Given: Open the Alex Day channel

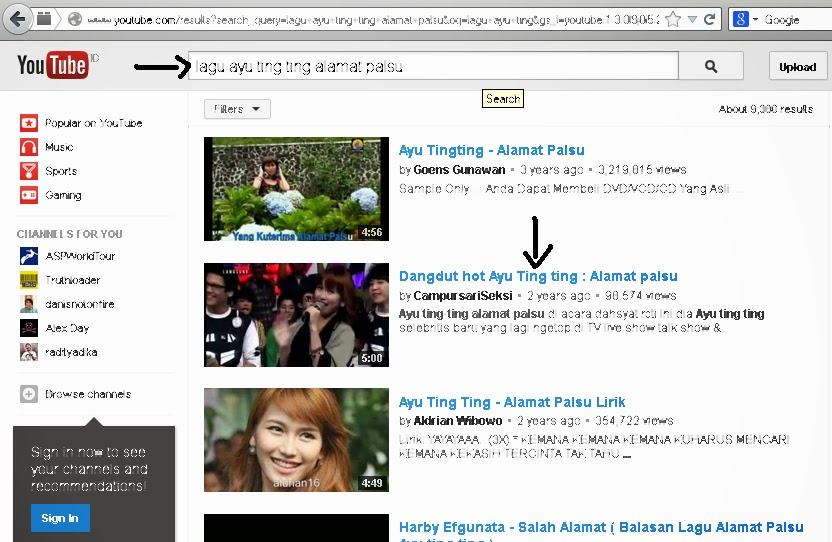Looking at the screenshot, I should tap(67, 328).
